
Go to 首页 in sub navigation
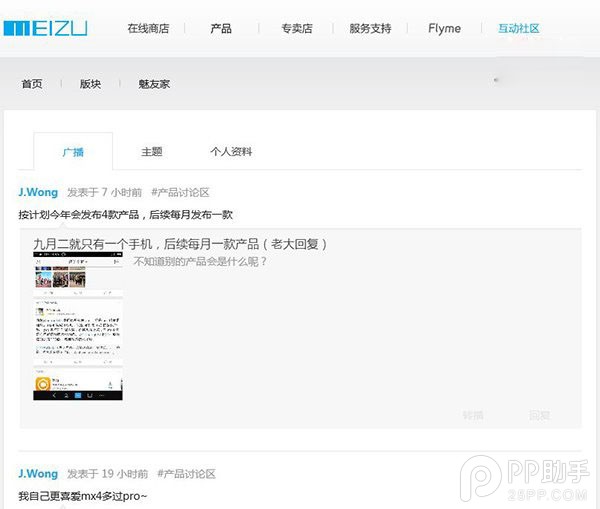(32, 84)
